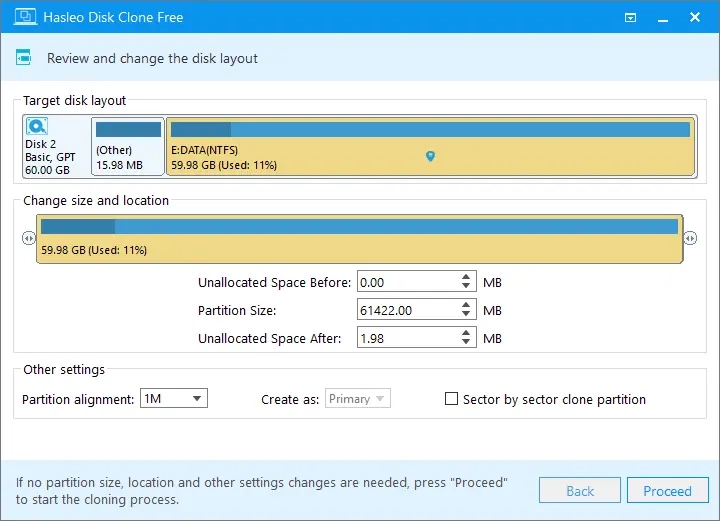Select the E:DATA(NTFS) partition block

(x=430, y=146)
